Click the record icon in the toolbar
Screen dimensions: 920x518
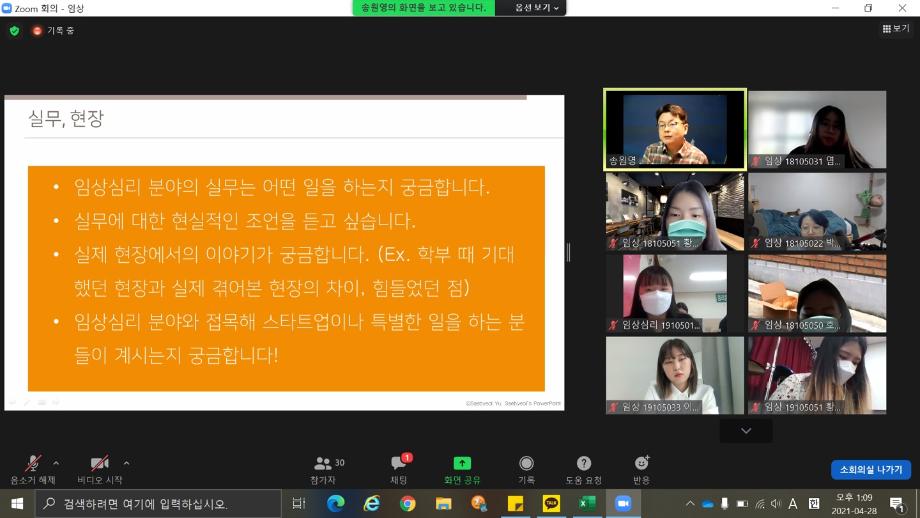coord(526,467)
